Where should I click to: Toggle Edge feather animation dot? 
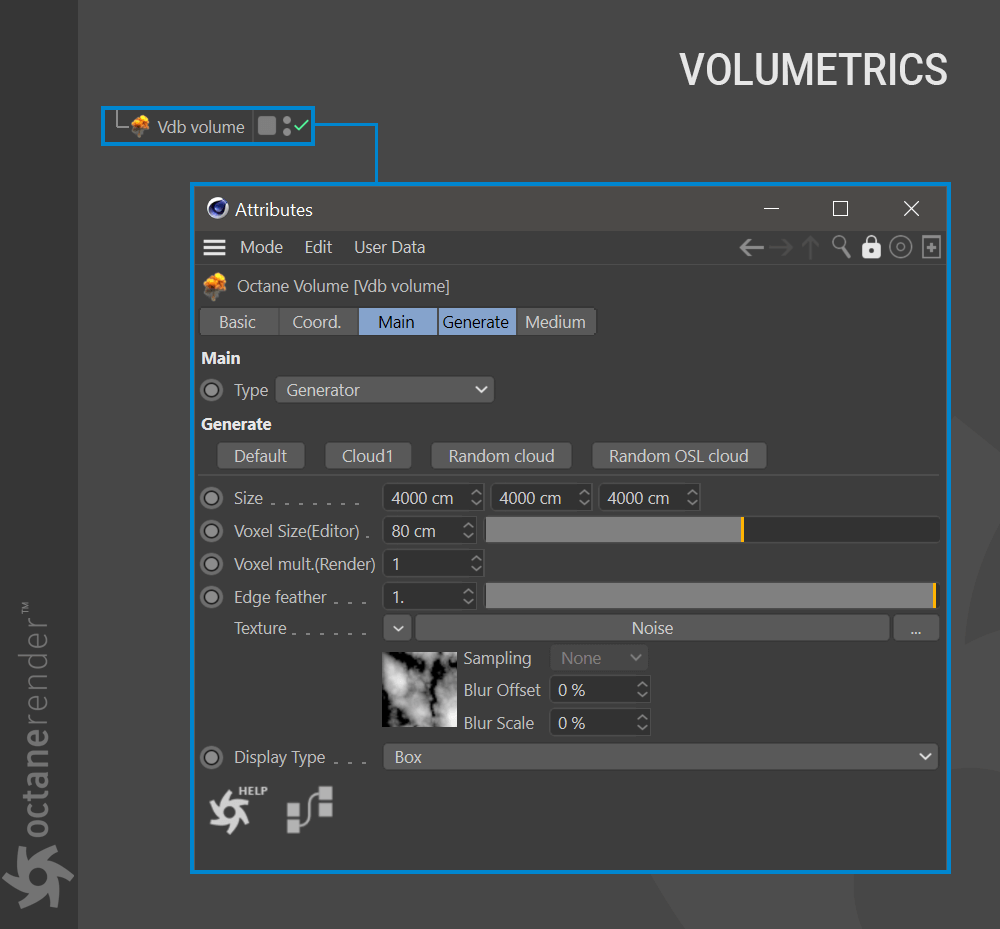click(x=212, y=597)
